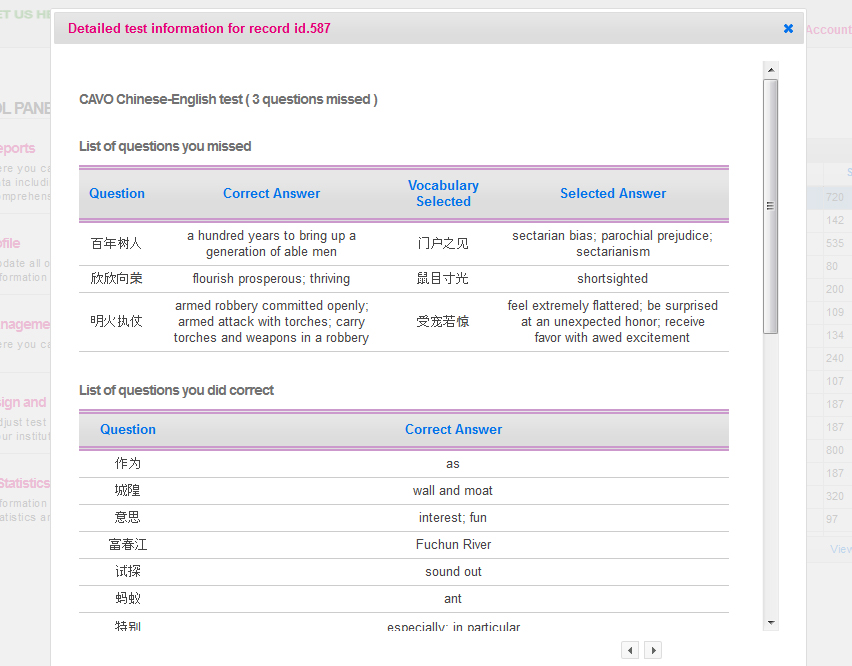Select the missed question 欣欣向荣

[116, 279]
